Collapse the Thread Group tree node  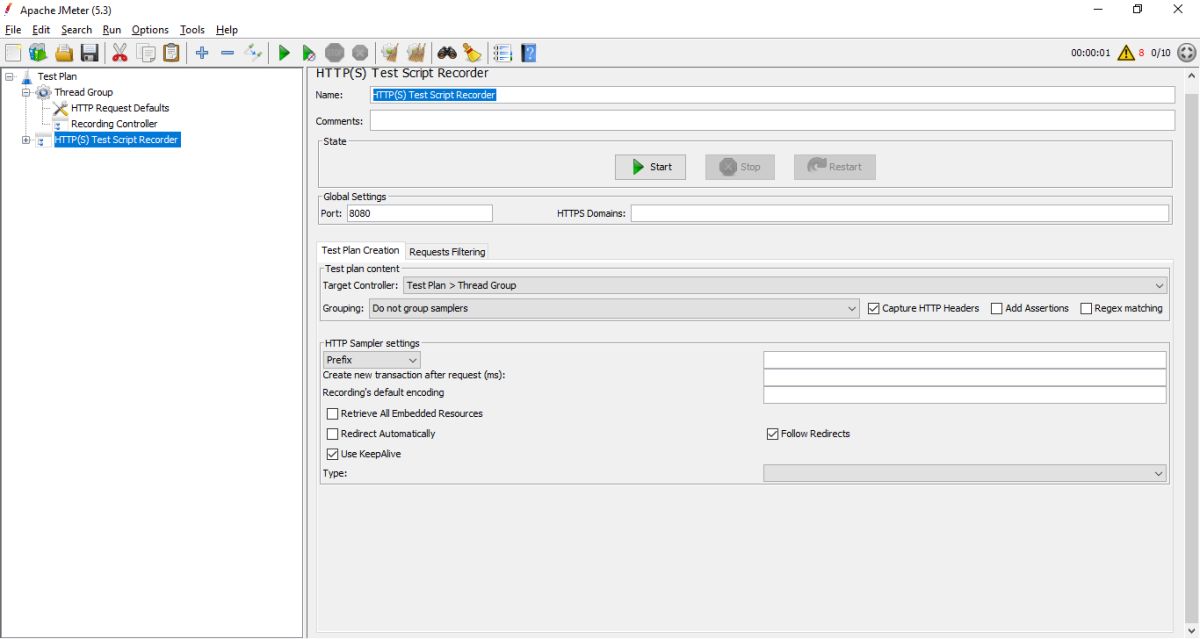coord(26,92)
